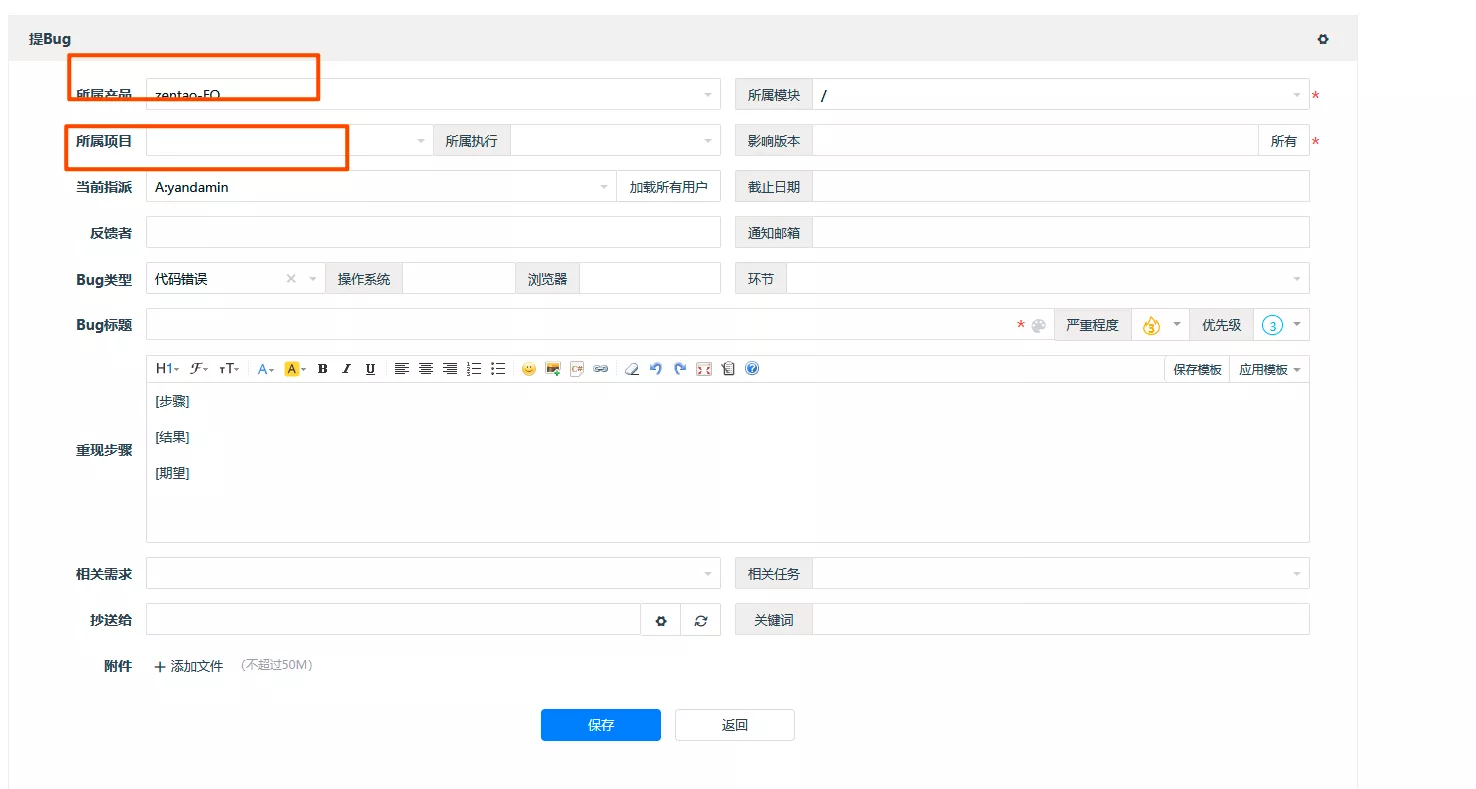Image resolution: width=1476 pixels, height=789 pixels.
Task: Open the 所属模块 dropdown
Action: (1060, 94)
